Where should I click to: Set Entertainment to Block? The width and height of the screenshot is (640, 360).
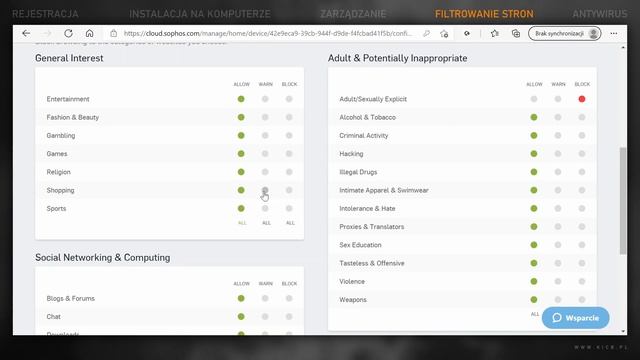289,99
